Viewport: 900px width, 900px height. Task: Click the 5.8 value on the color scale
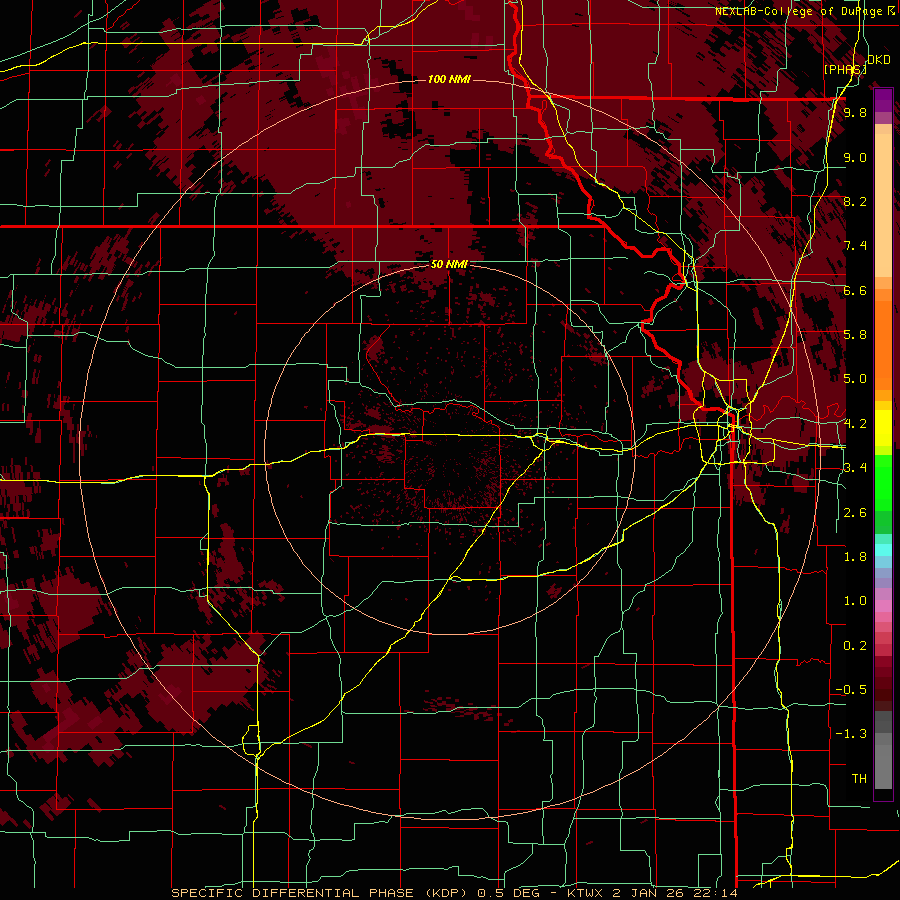[x=855, y=335]
